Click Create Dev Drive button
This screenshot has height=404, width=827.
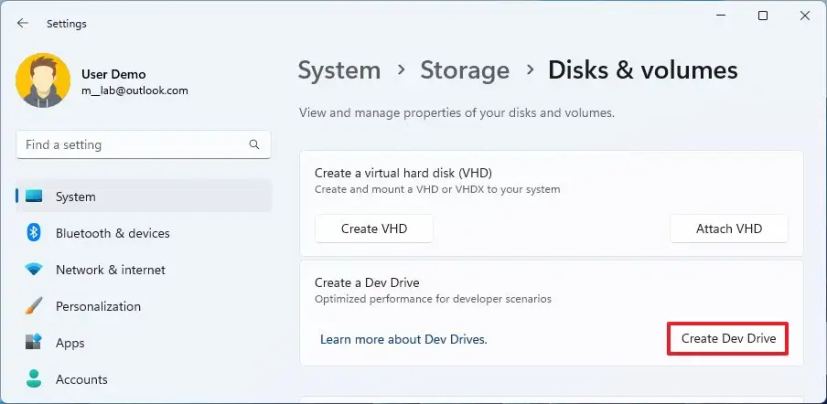pyautogui.click(x=728, y=339)
